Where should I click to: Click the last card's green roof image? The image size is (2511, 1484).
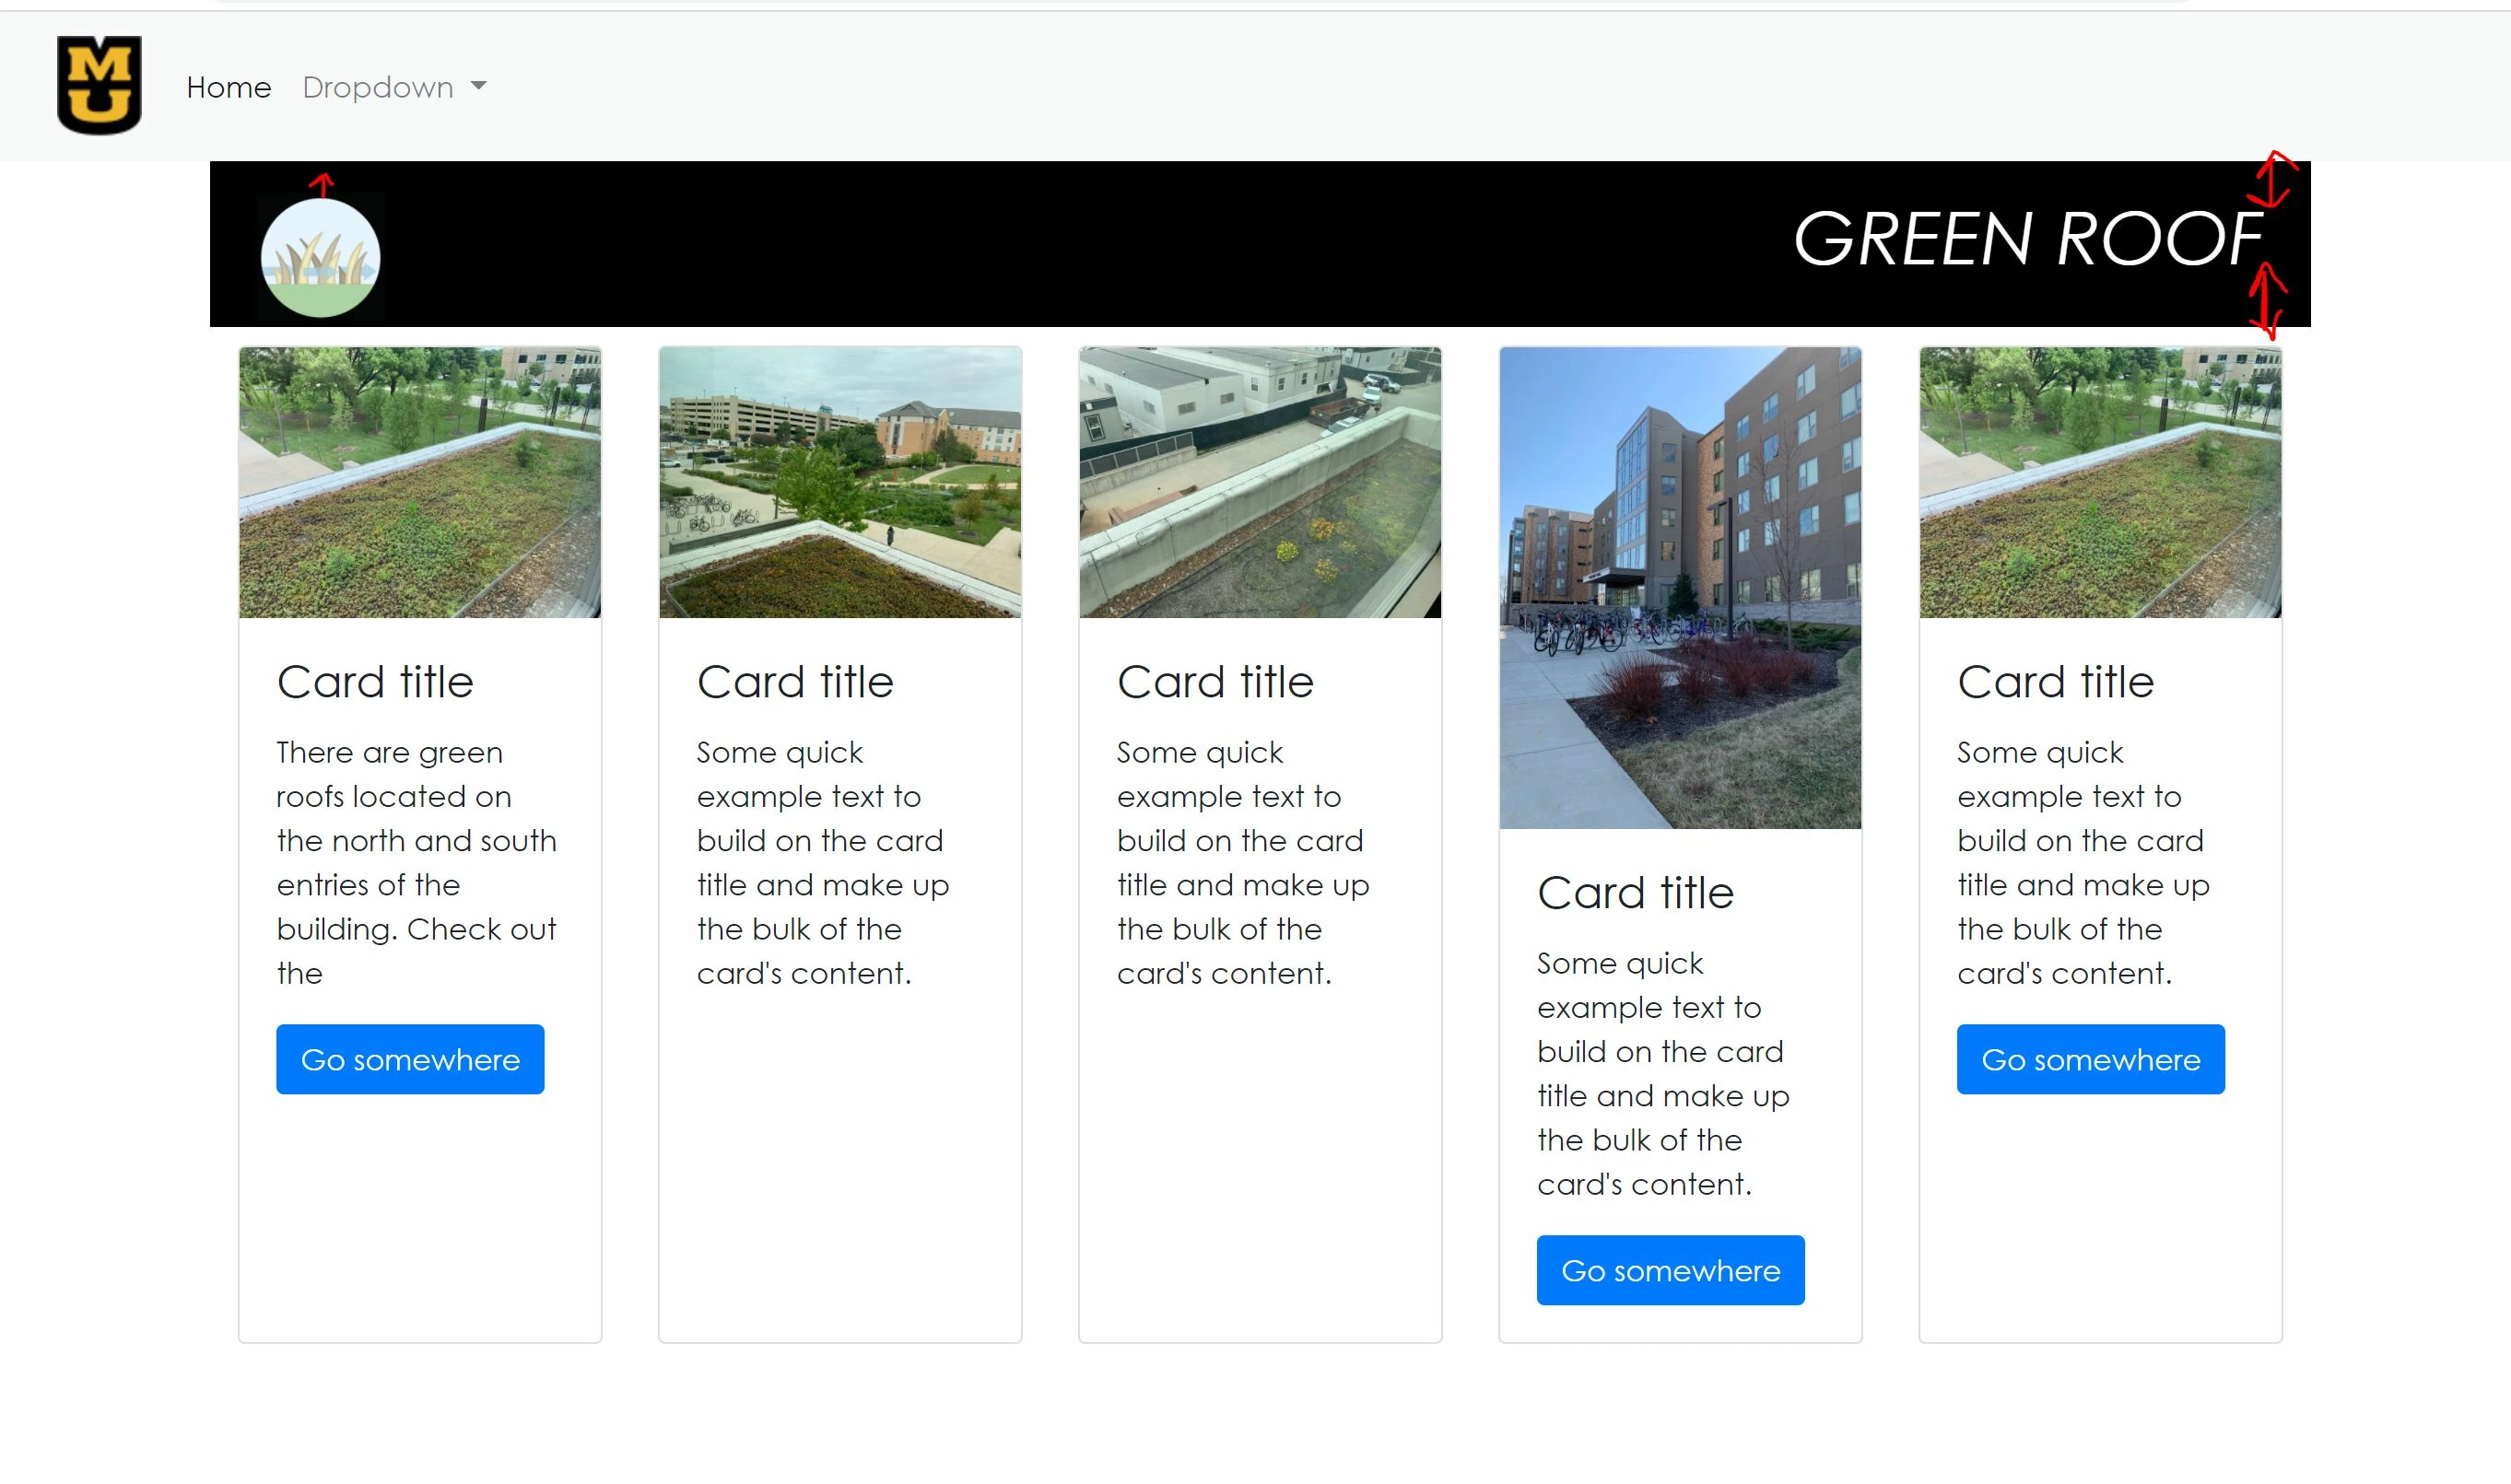click(x=2100, y=482)
